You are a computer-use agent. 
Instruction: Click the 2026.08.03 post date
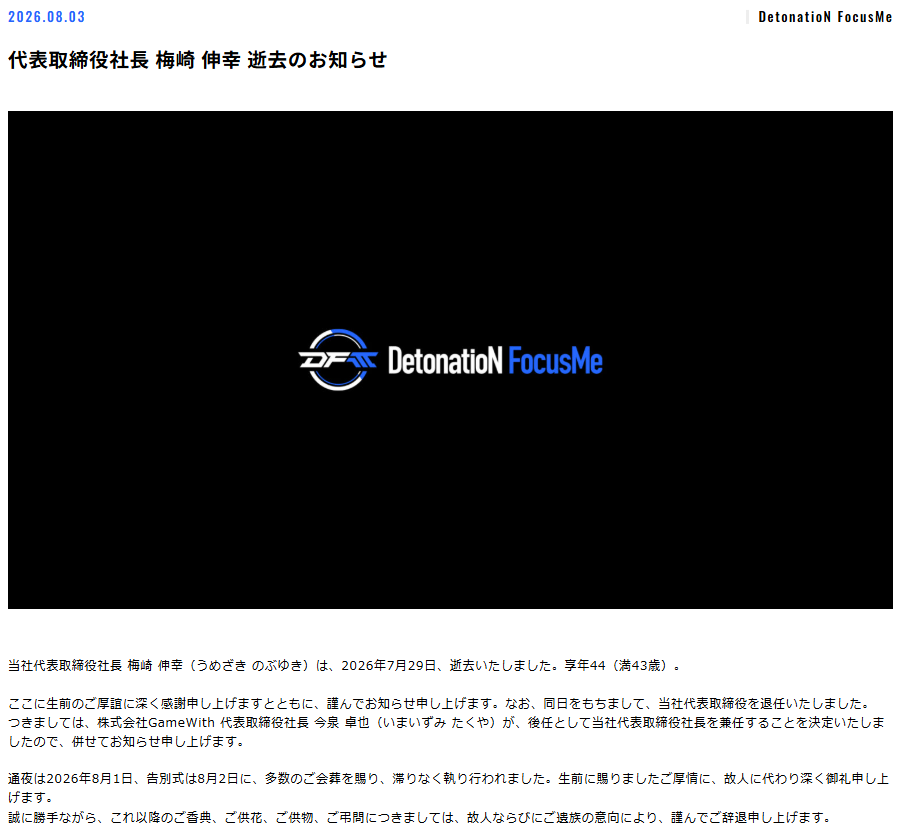46,17
